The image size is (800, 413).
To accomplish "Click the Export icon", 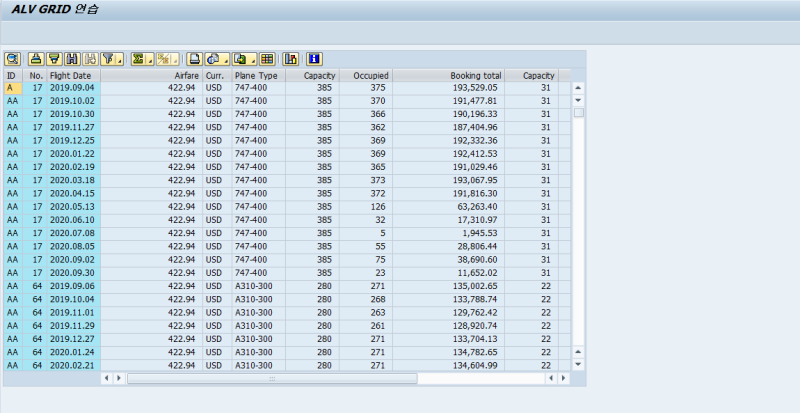I will click(x=240, y=59).
